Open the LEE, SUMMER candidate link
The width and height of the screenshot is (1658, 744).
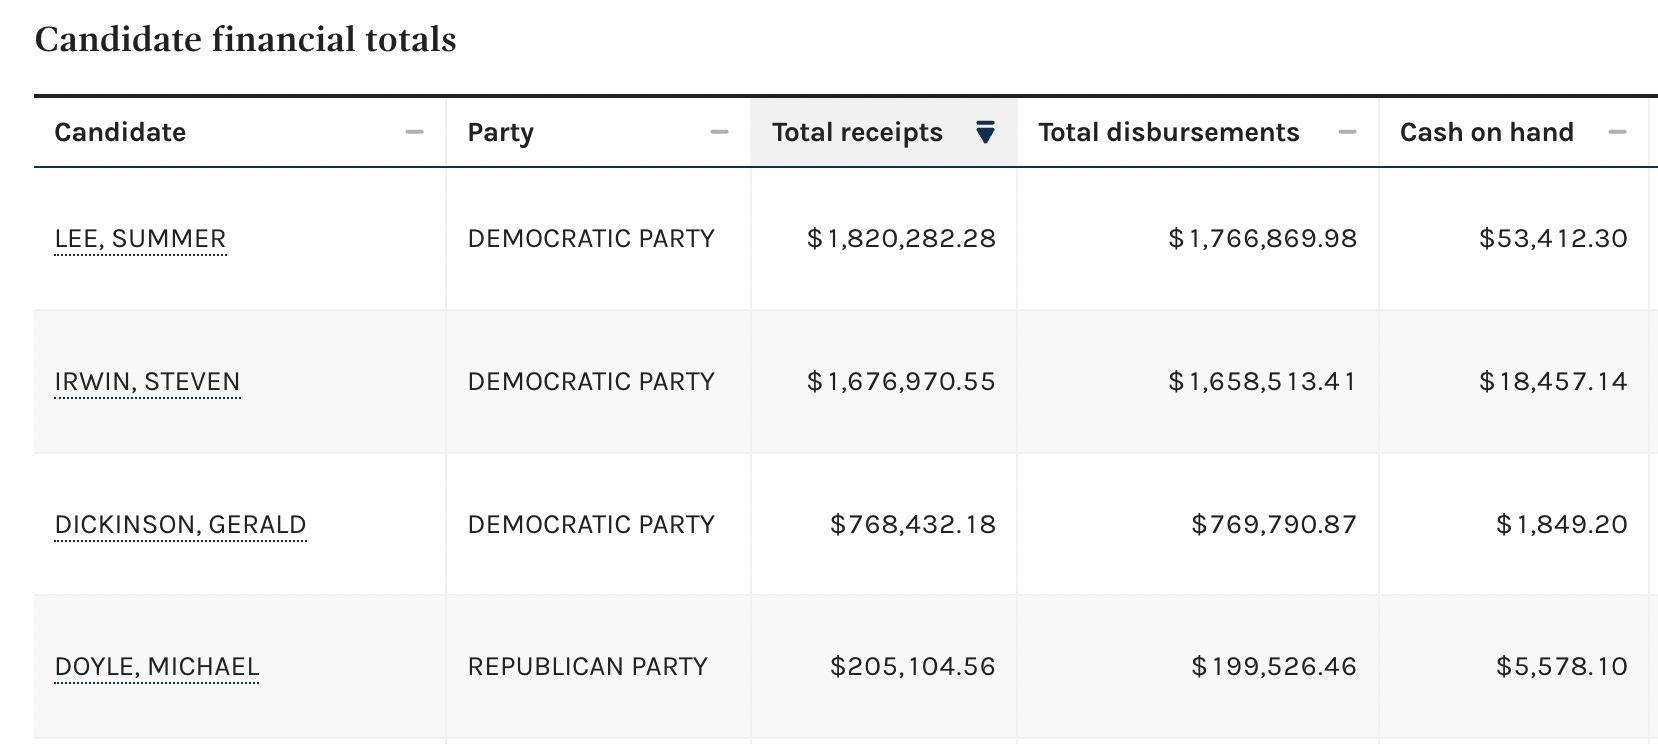pyautogui.click(x=140, y=239)
